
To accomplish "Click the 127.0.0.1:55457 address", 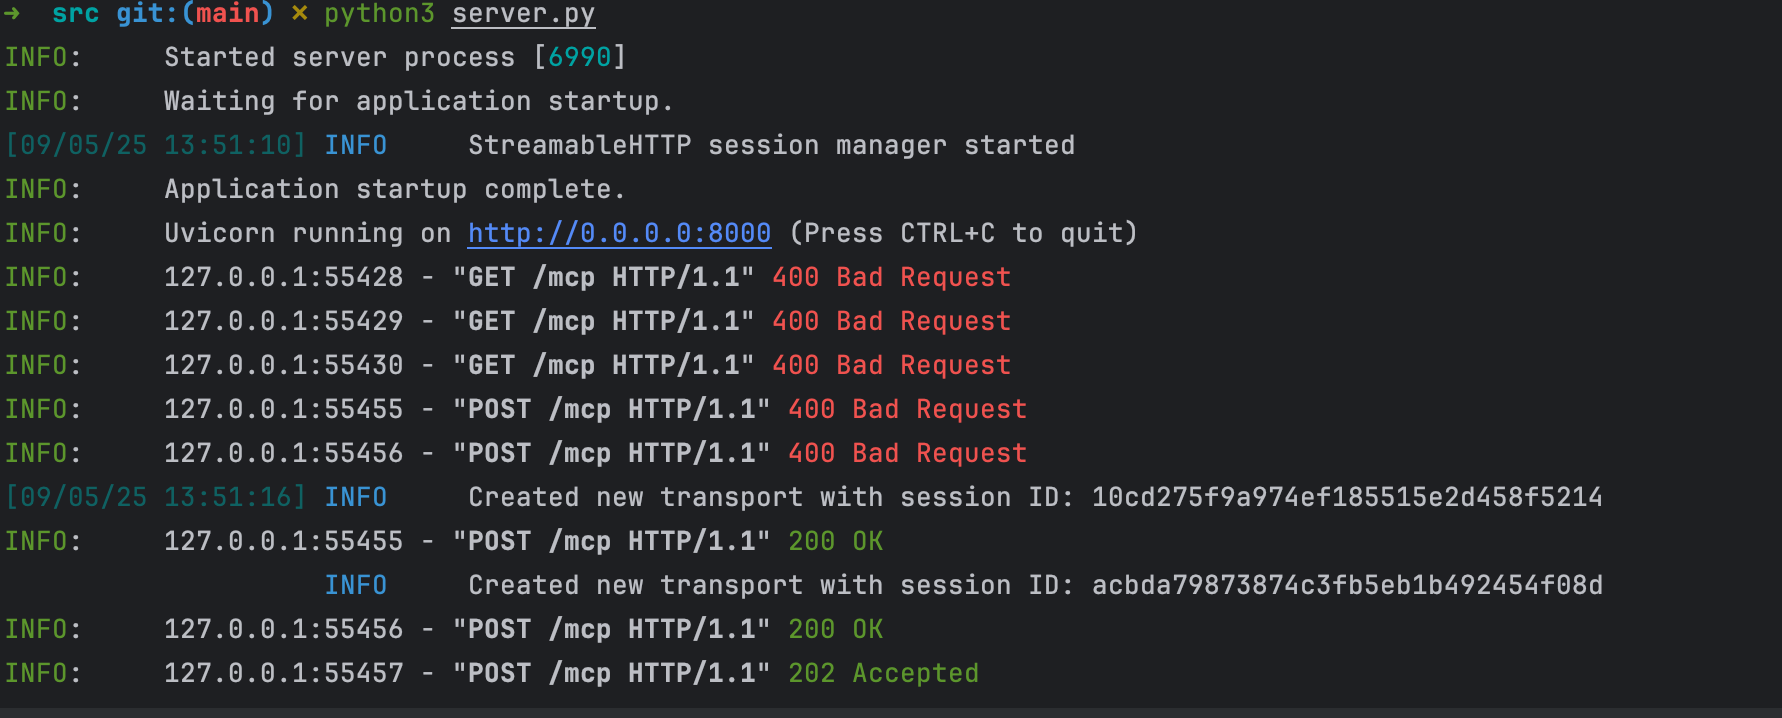I will click(x=283, y=673).
